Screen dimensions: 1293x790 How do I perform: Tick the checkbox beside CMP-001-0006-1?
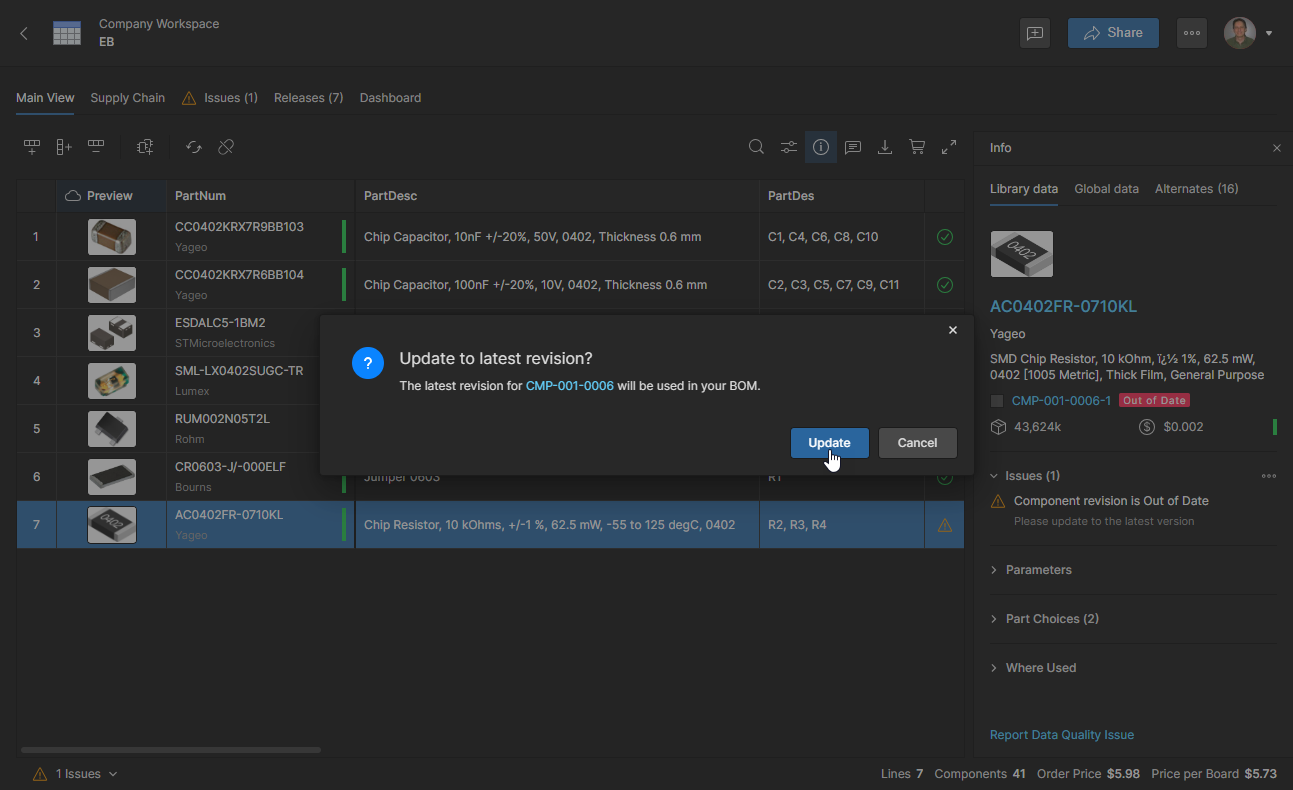click(997, 401)
